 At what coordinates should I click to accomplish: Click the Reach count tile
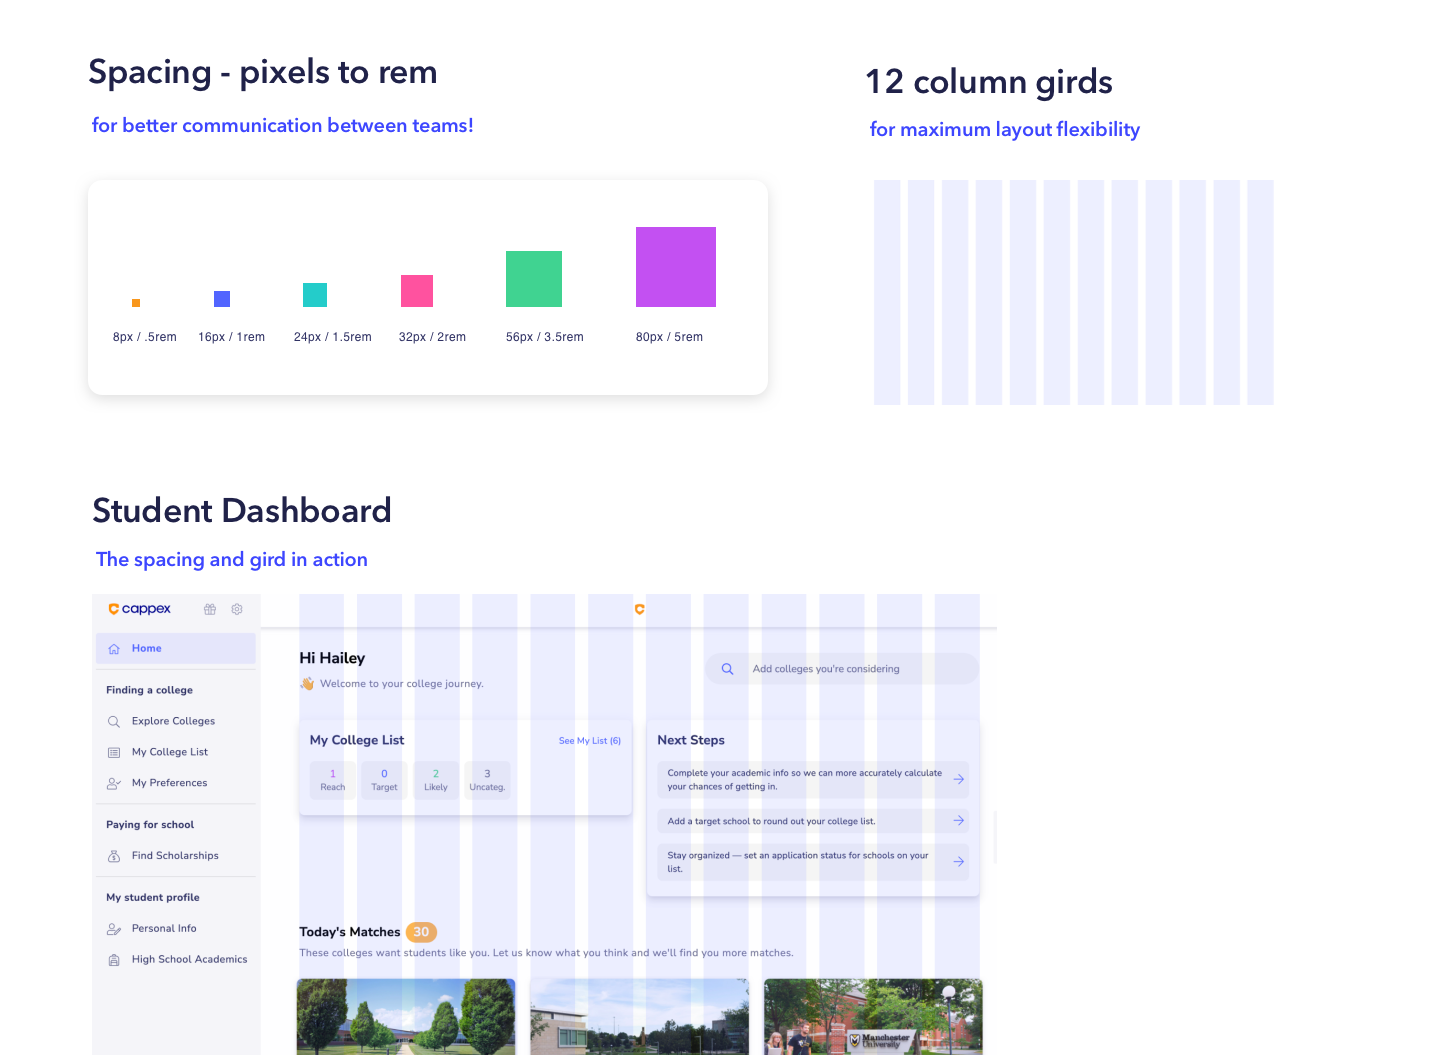tap(333, 780)
